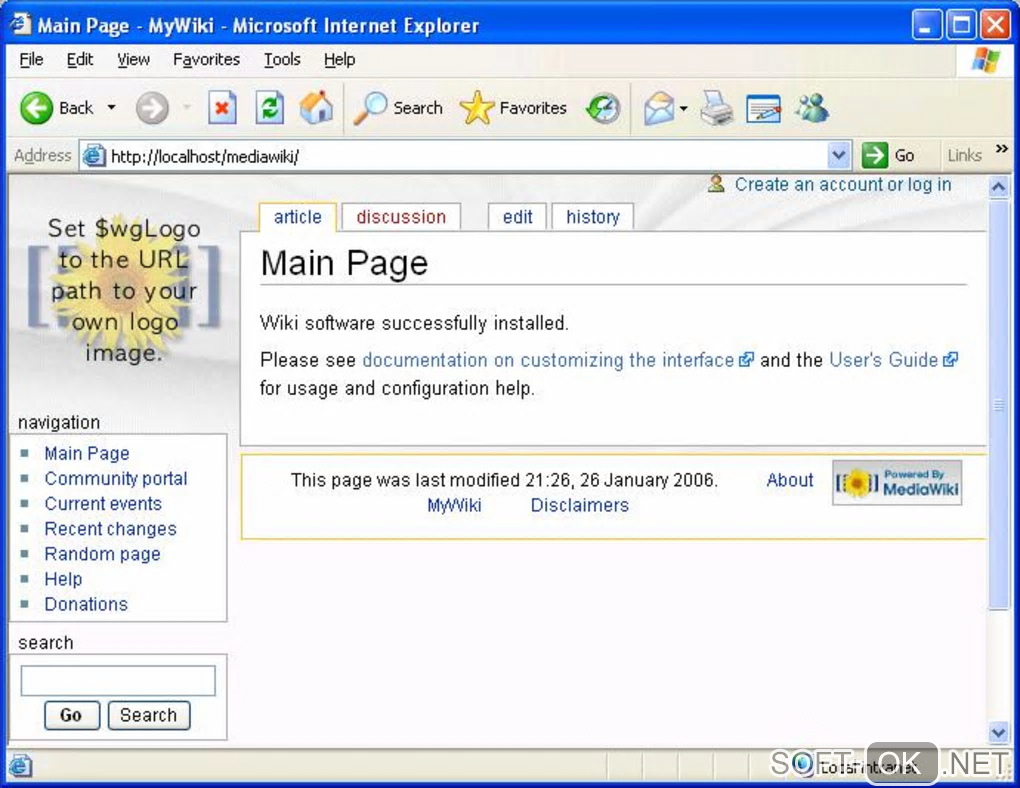The height and width of the screenshot is (788, 1020).
Task: Open the history tab
Action: [x=593, y=217]
